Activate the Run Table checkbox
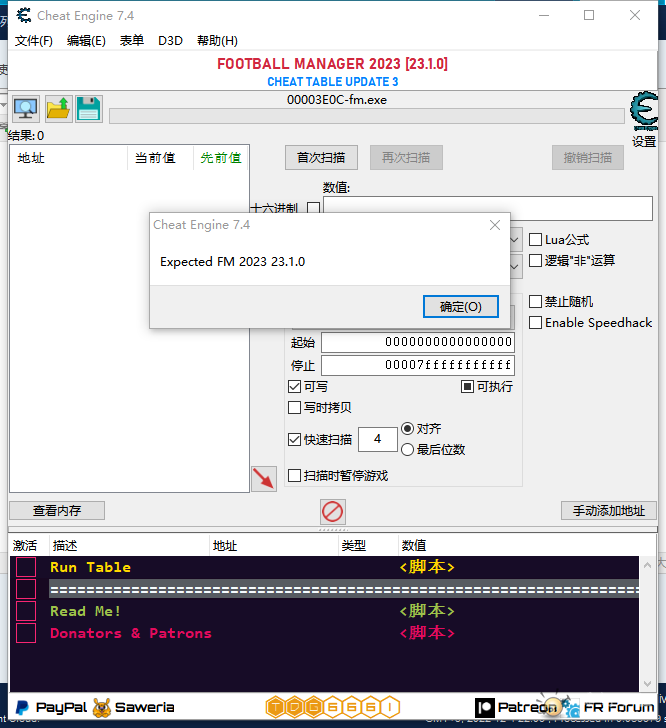 pos(26,567)
